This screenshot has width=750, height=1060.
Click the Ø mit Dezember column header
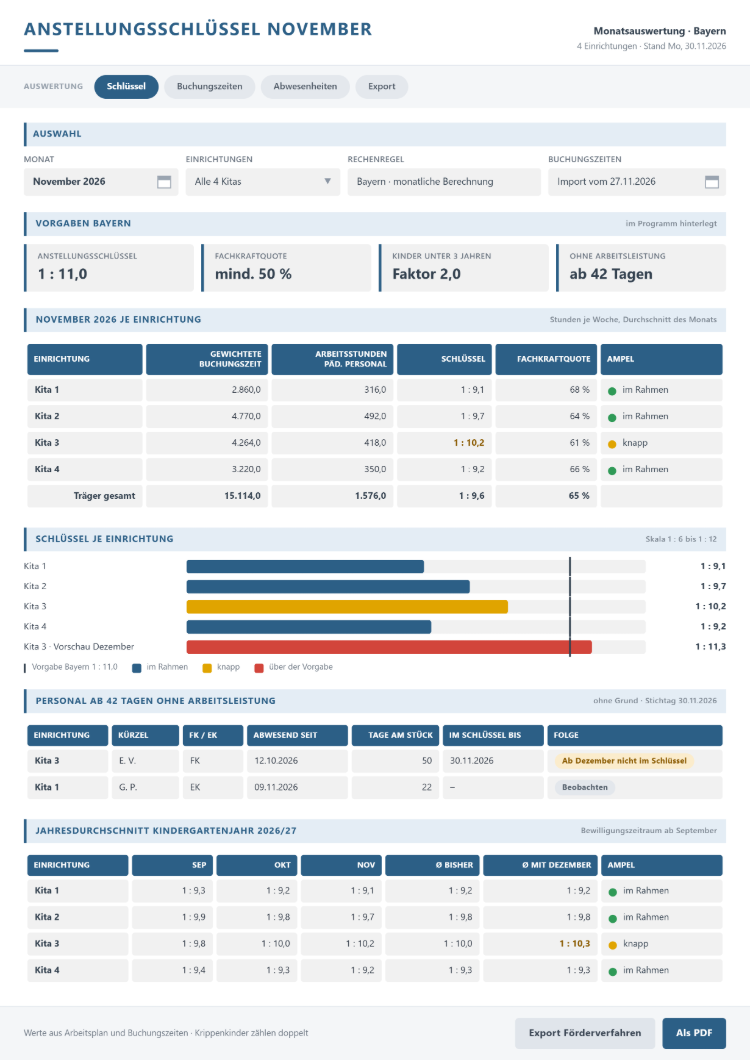pos(540,865)
